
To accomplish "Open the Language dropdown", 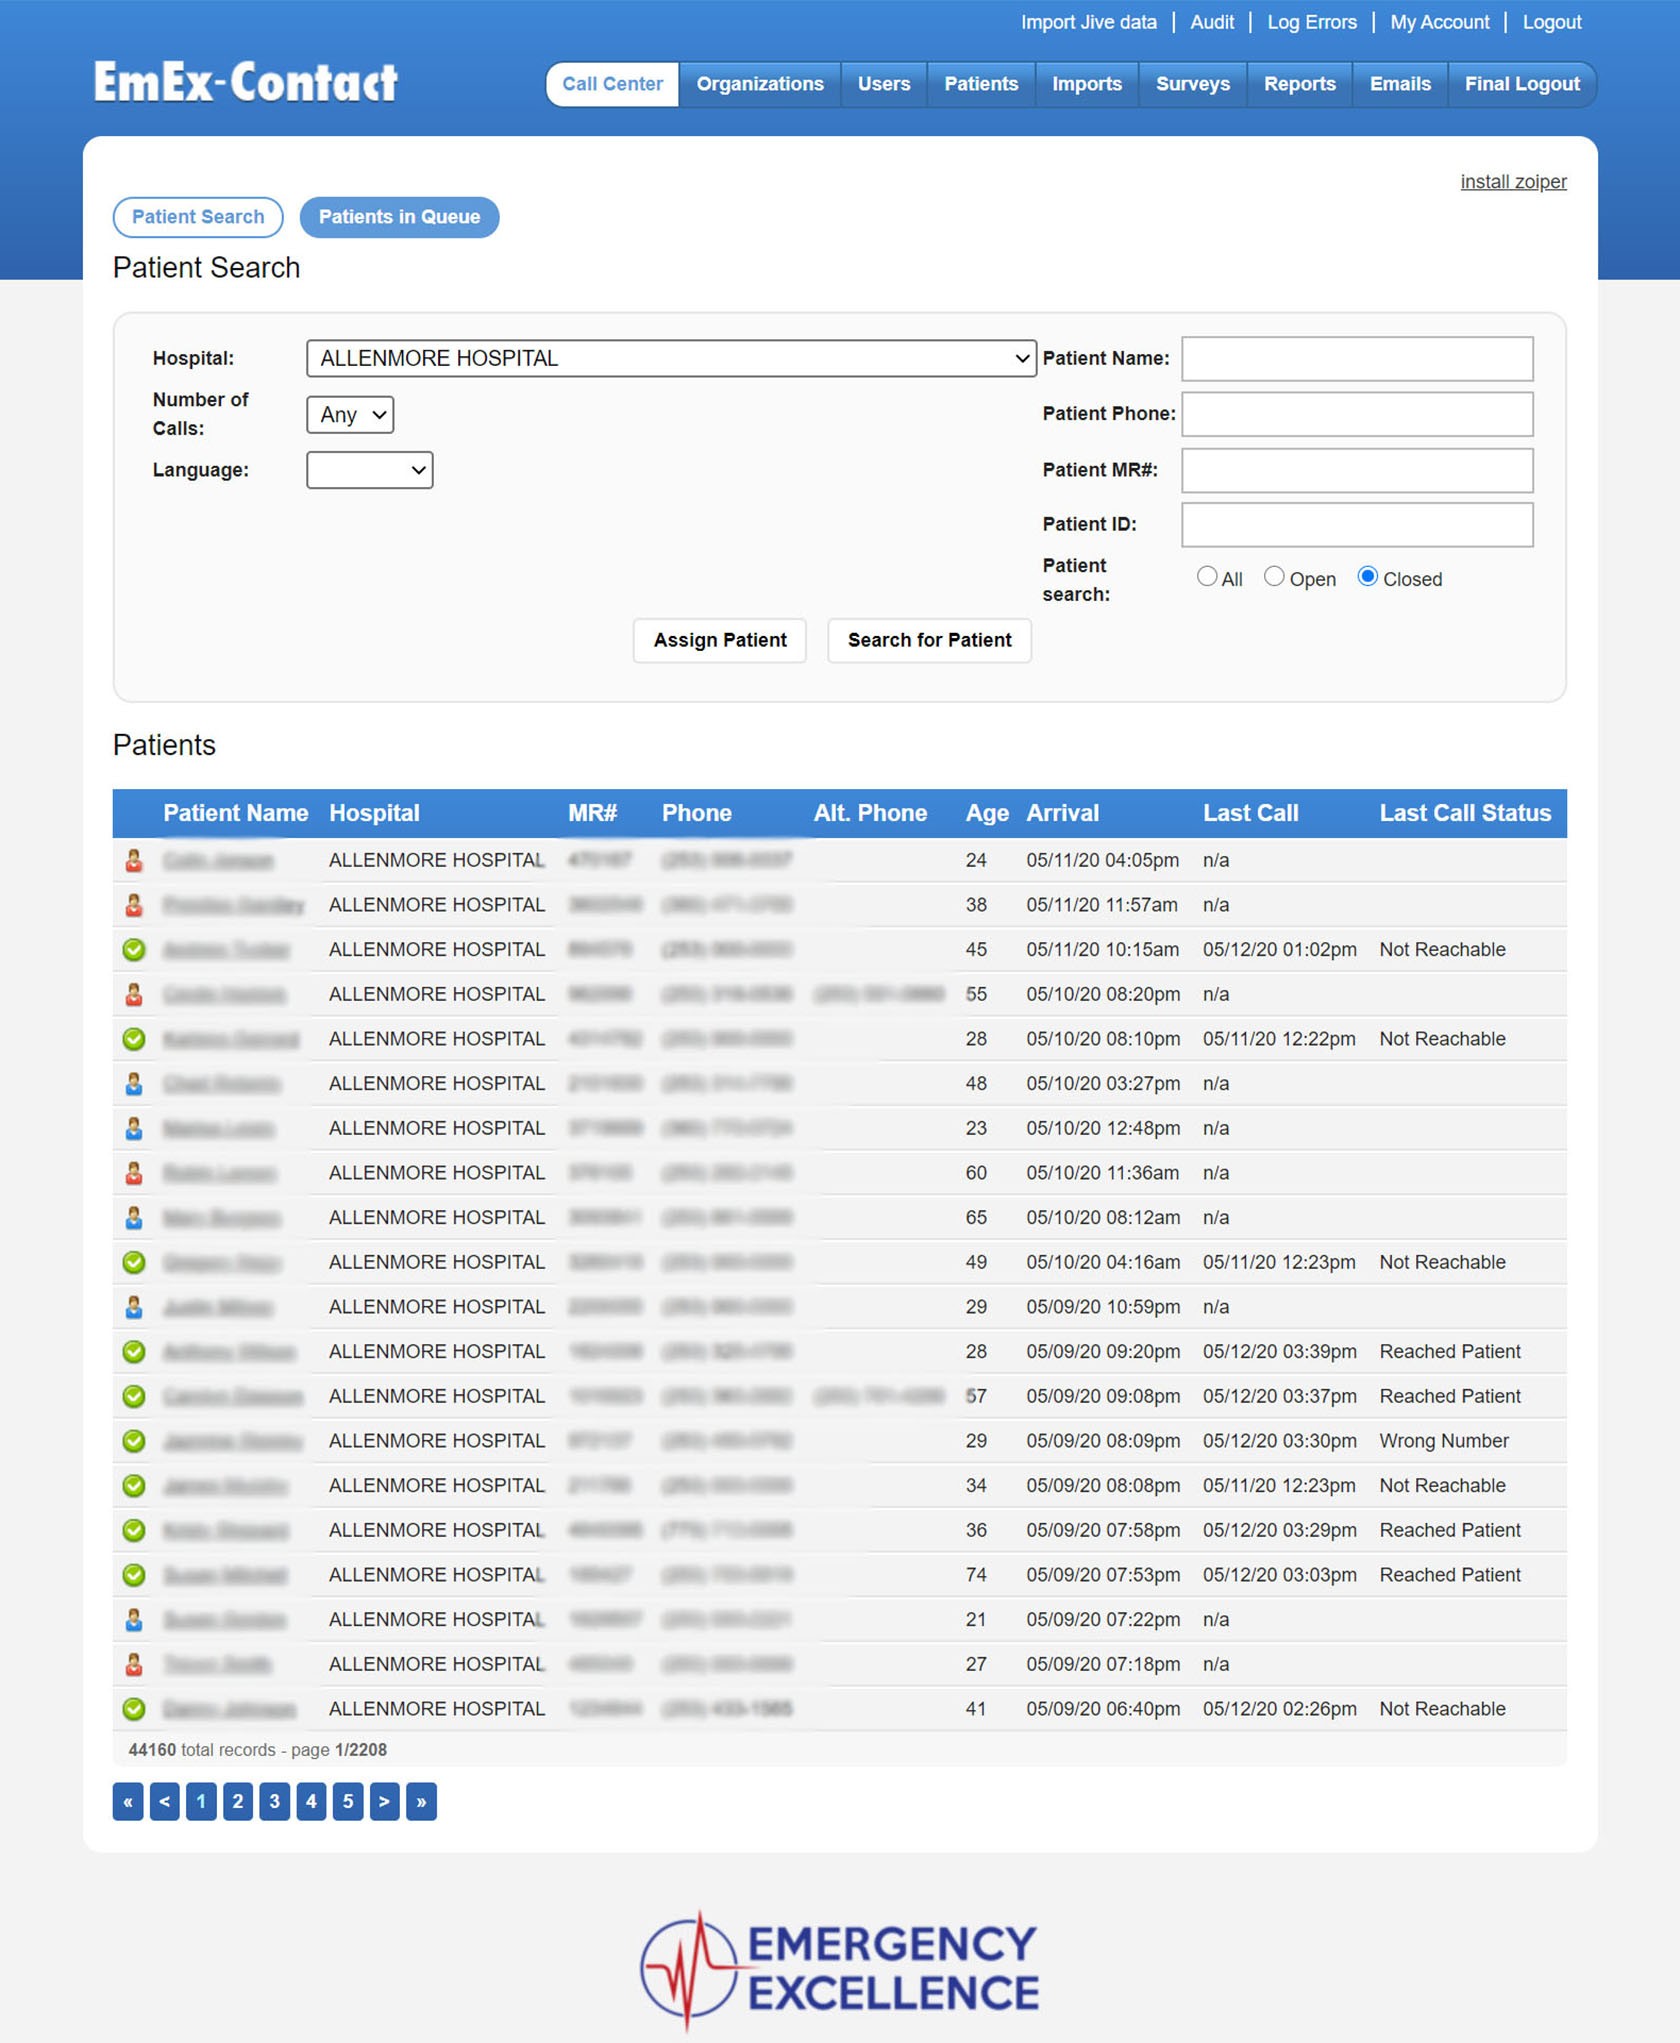I will pyautogui.click(x=369, y=470).
